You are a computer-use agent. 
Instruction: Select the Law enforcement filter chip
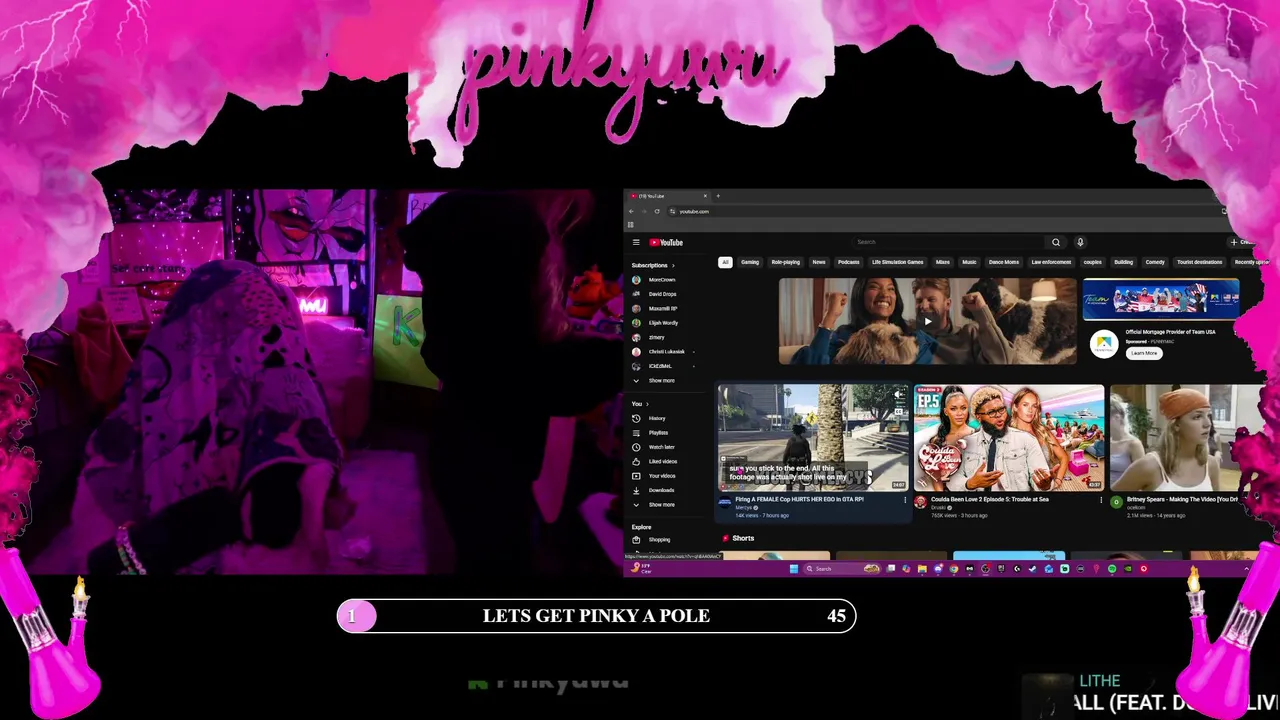[1051, 262]
